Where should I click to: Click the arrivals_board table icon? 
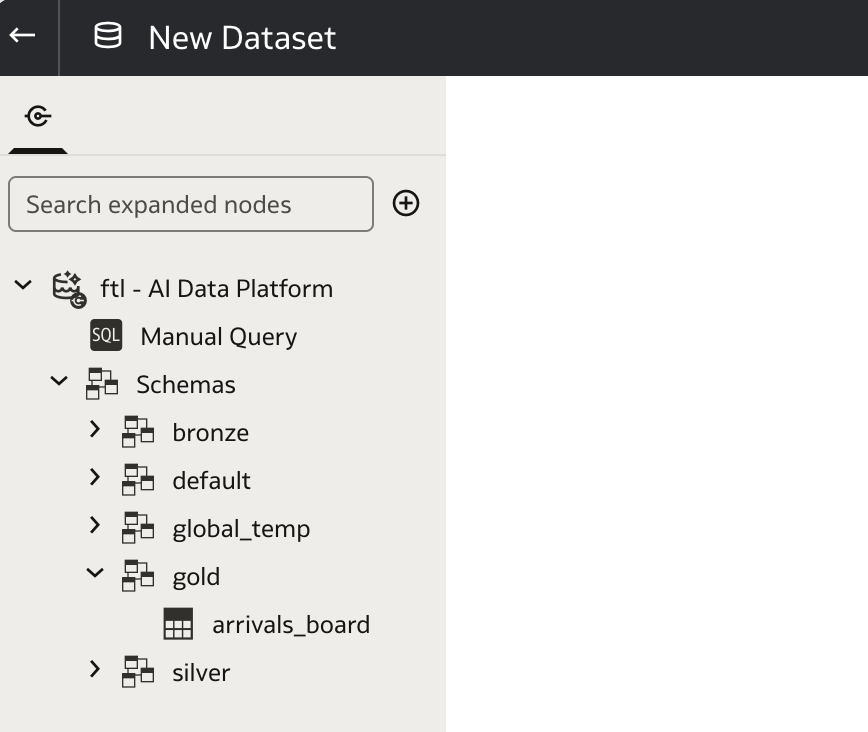point(178,624)
